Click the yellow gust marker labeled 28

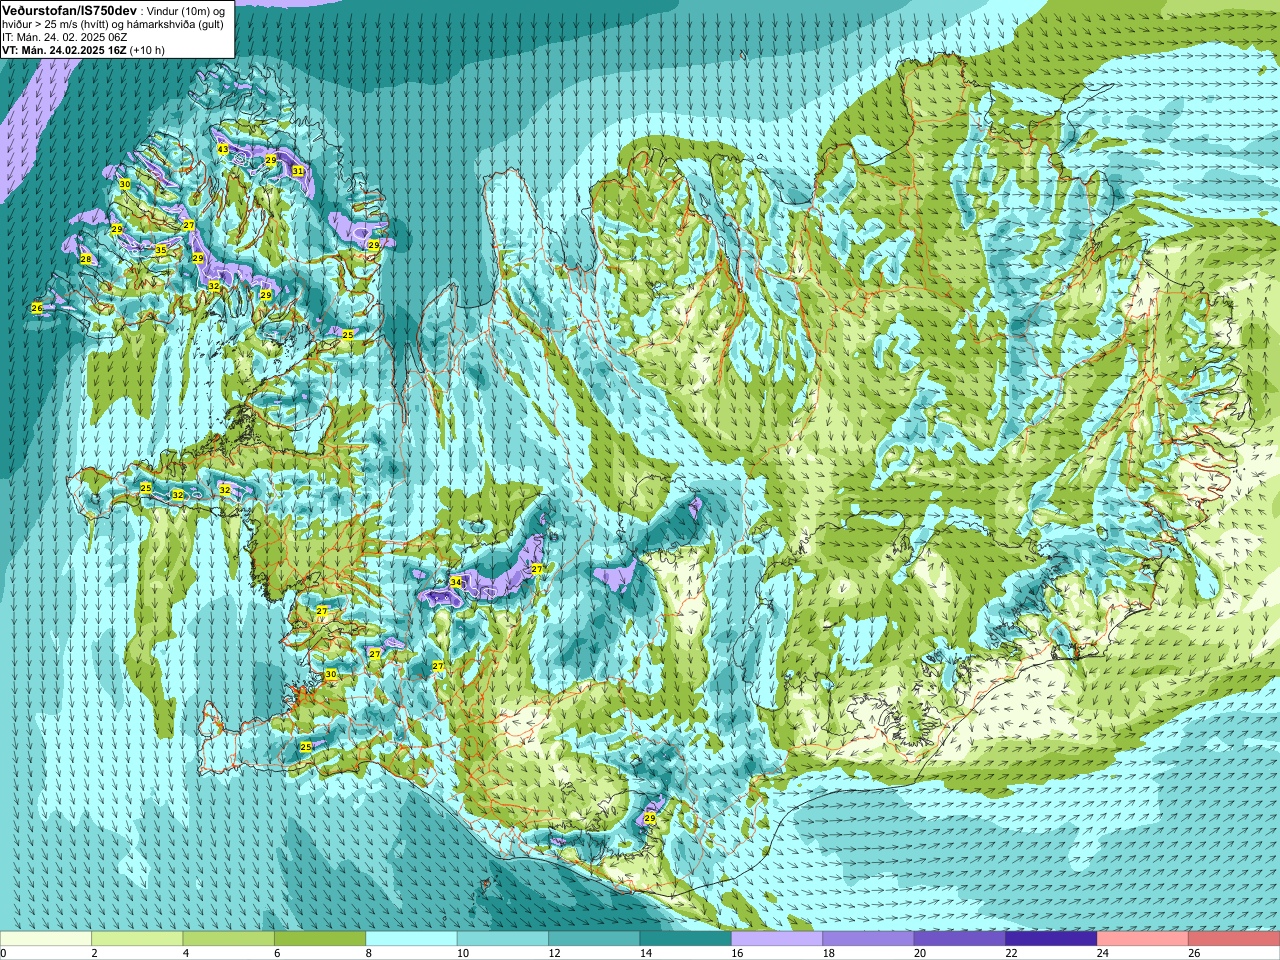pos(86,259)
